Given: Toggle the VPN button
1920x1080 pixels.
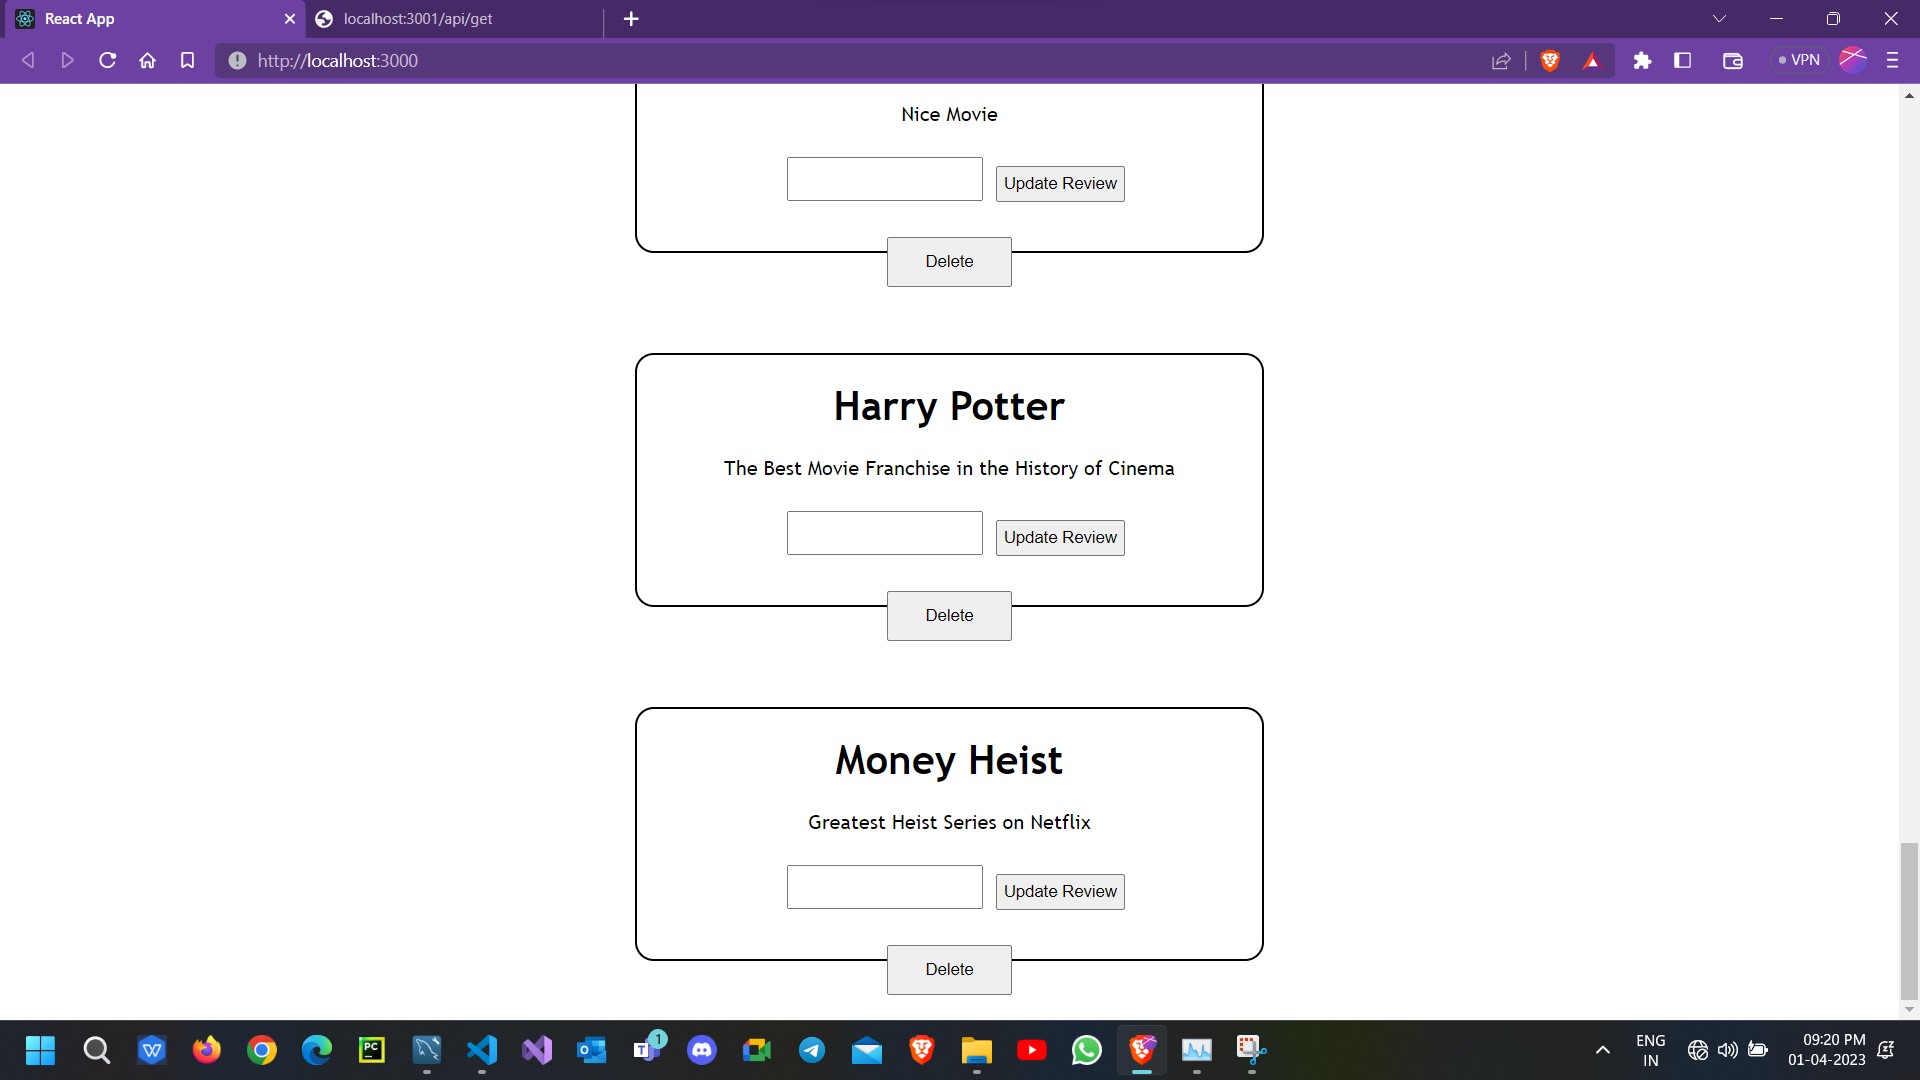Looking at the screenshot, I should click(1799, 60).
